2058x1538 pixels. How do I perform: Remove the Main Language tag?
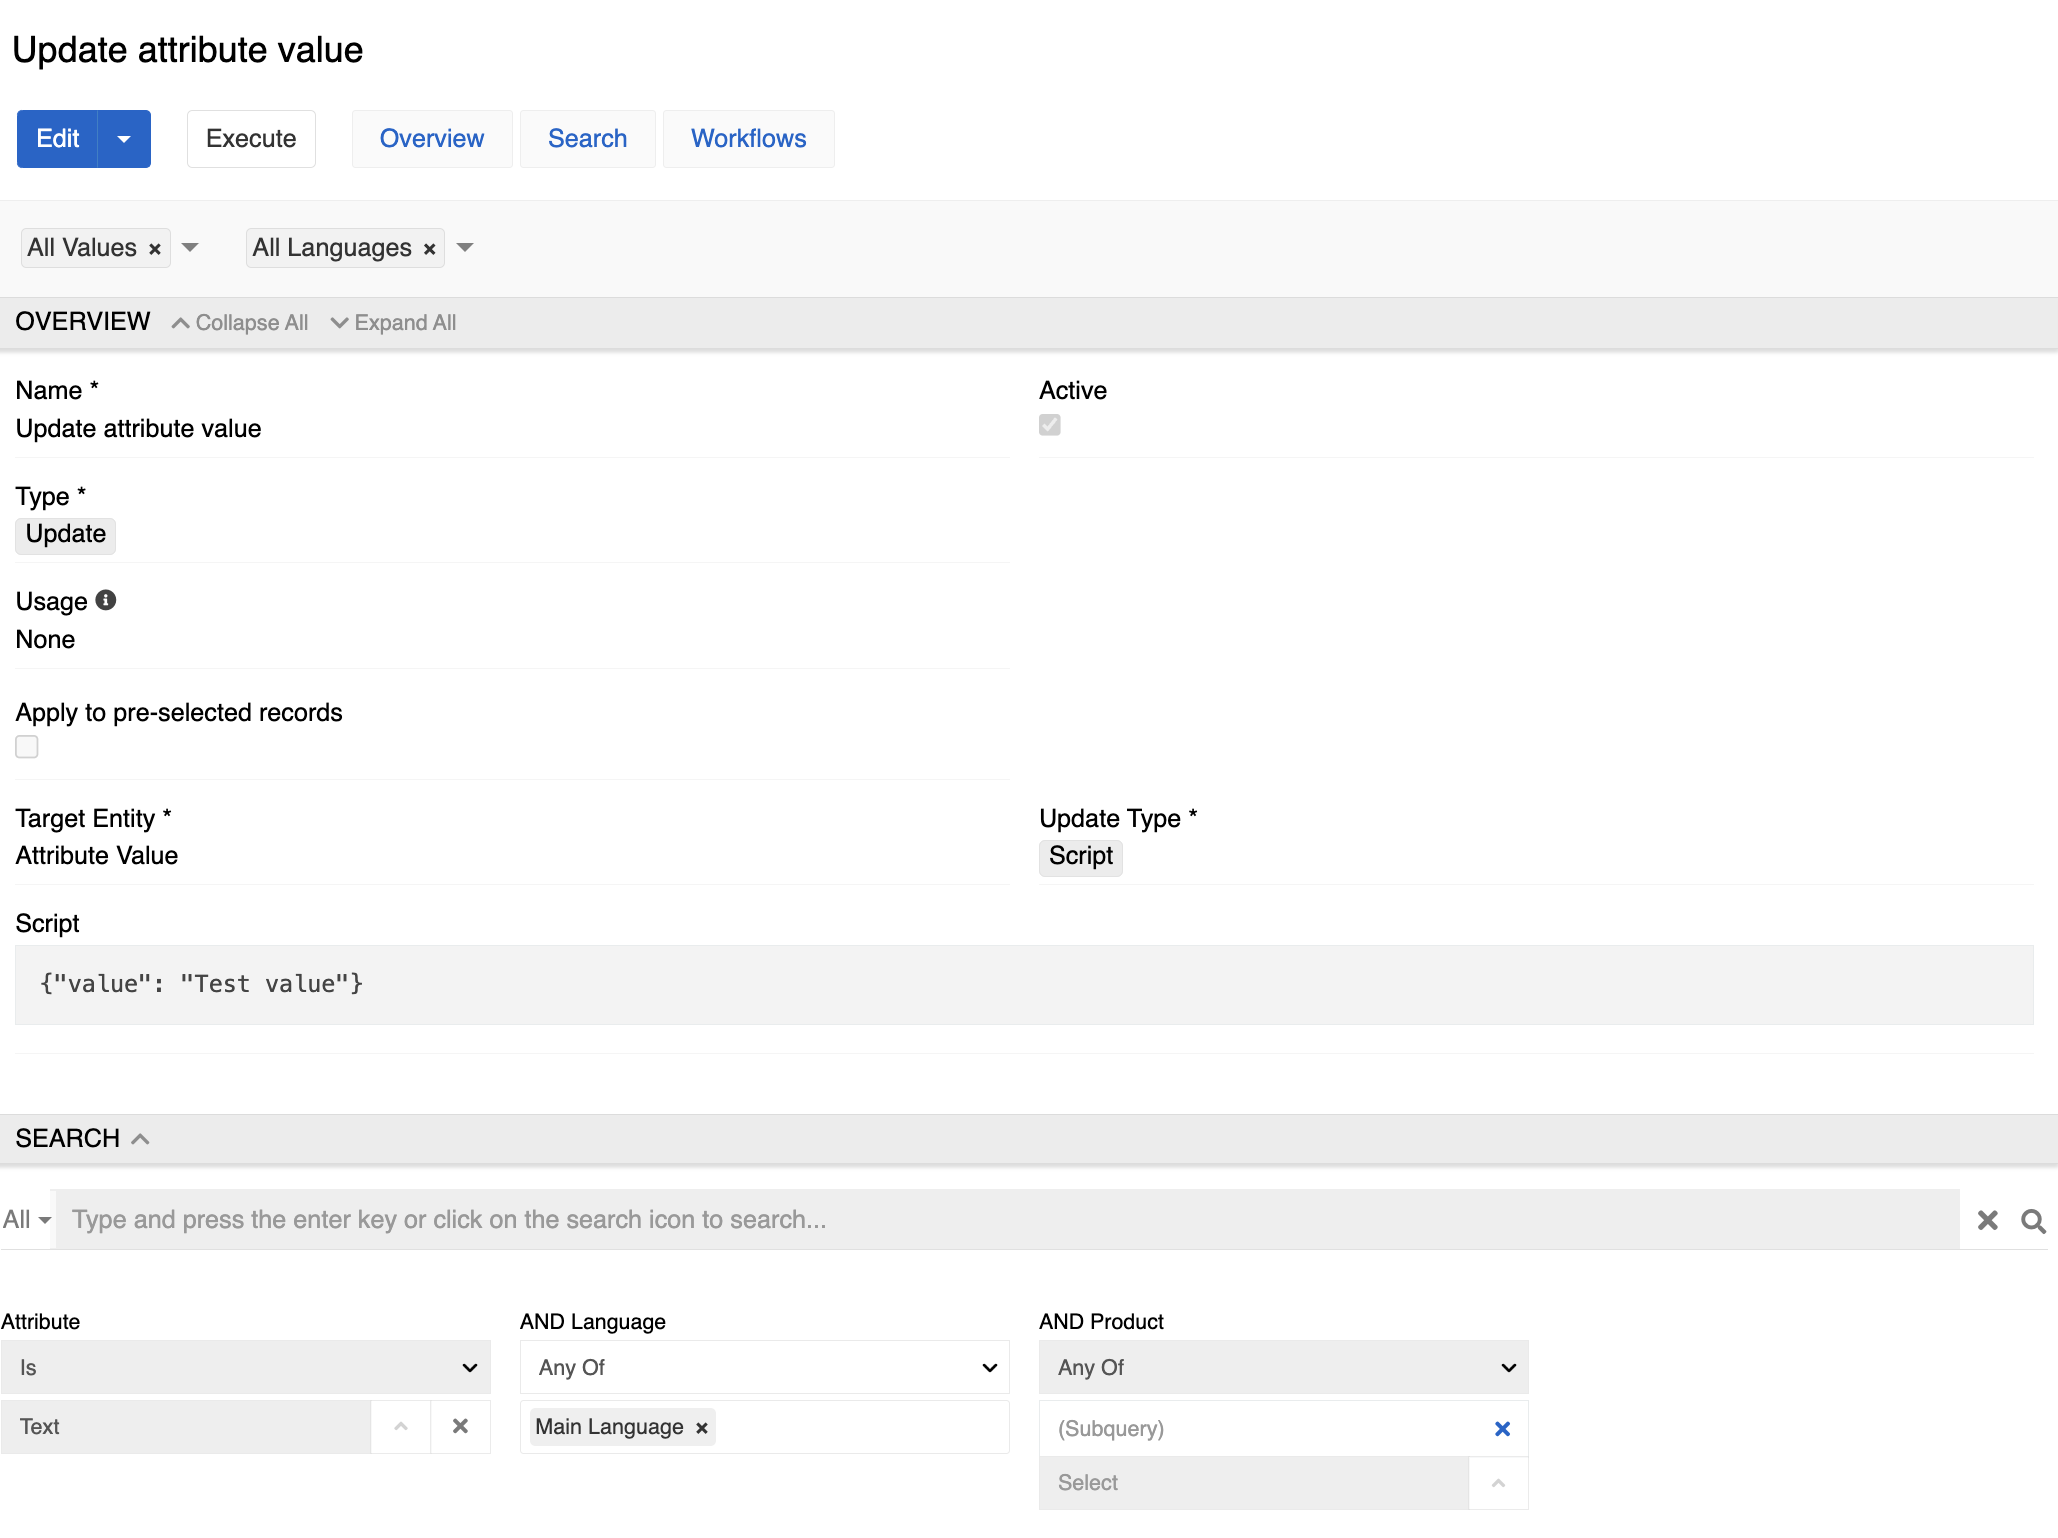click(x=702, y=1428)
